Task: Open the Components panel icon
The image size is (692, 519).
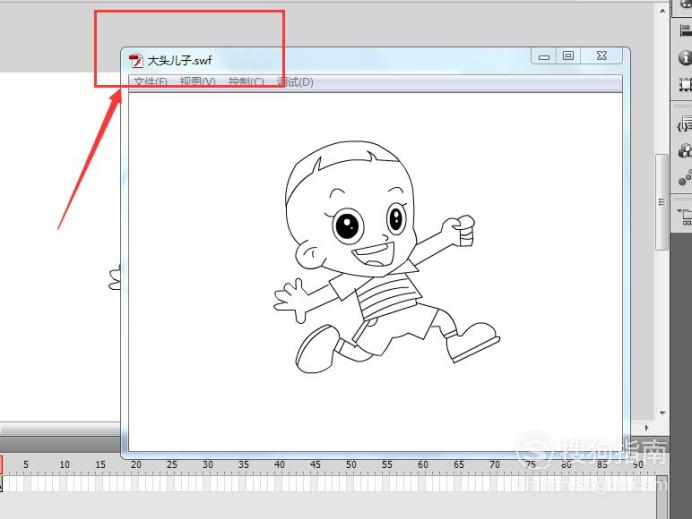Action: tap(685, 151)
